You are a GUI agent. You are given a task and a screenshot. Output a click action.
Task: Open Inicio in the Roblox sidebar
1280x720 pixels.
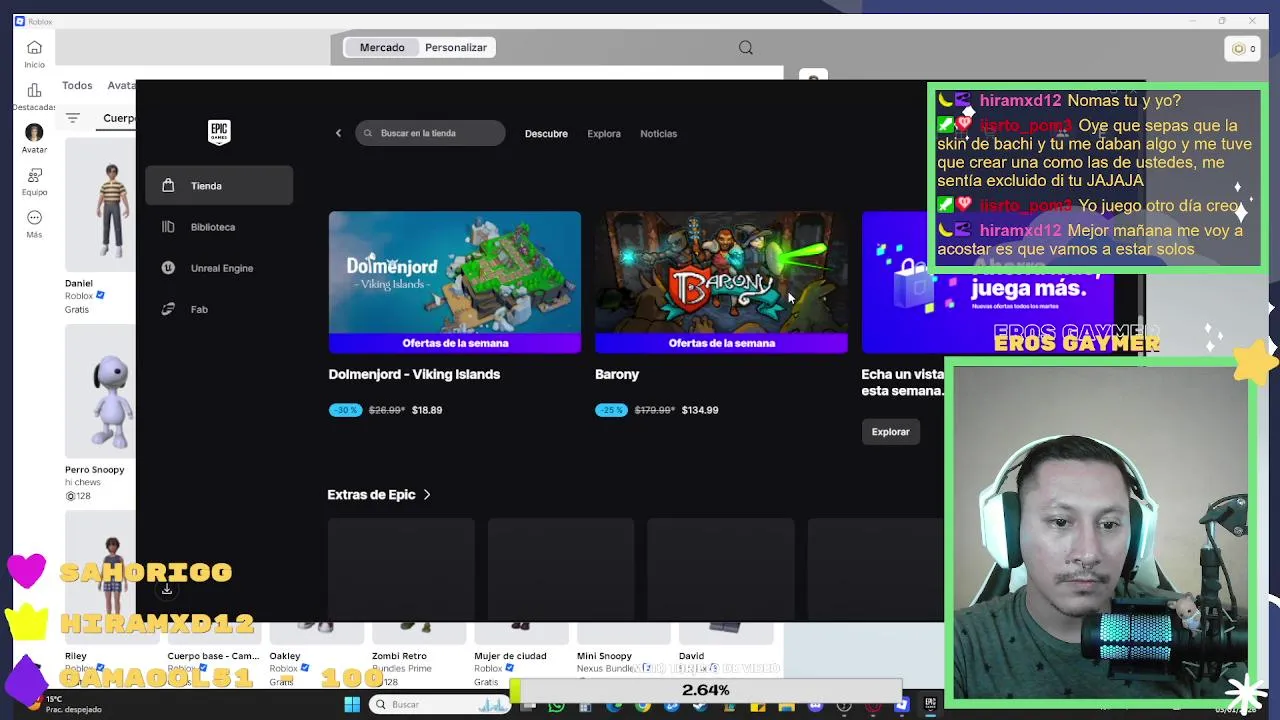[x=34, y=54]
